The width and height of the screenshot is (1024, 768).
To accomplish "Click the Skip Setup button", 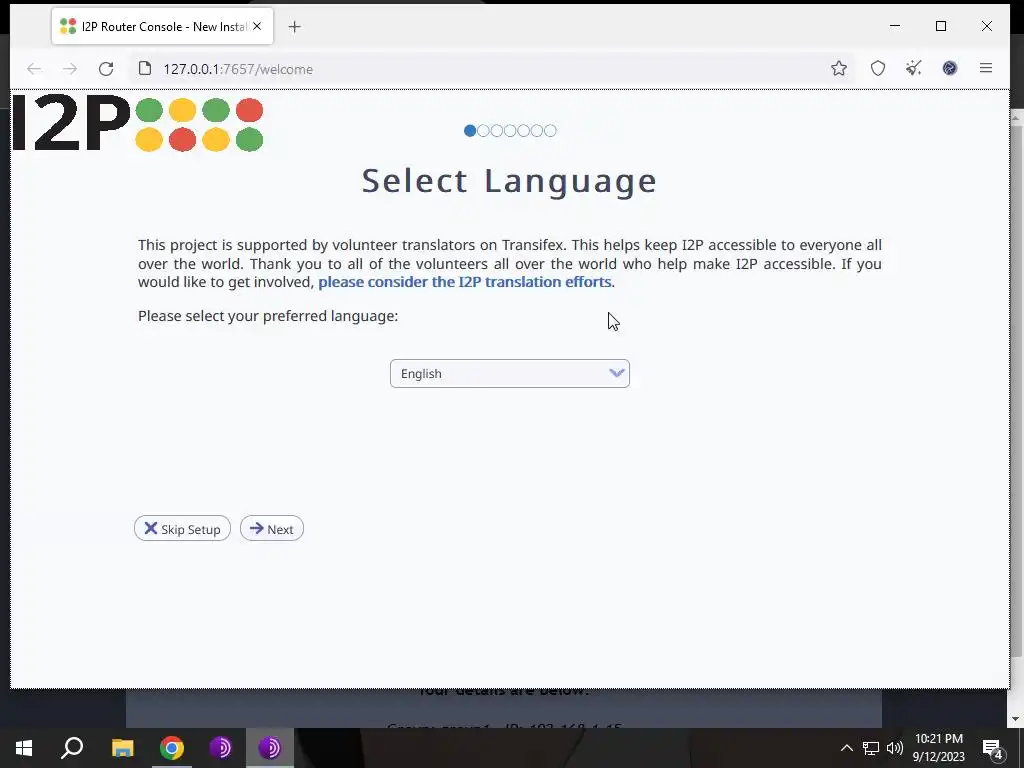I will (x=182, y=529).
